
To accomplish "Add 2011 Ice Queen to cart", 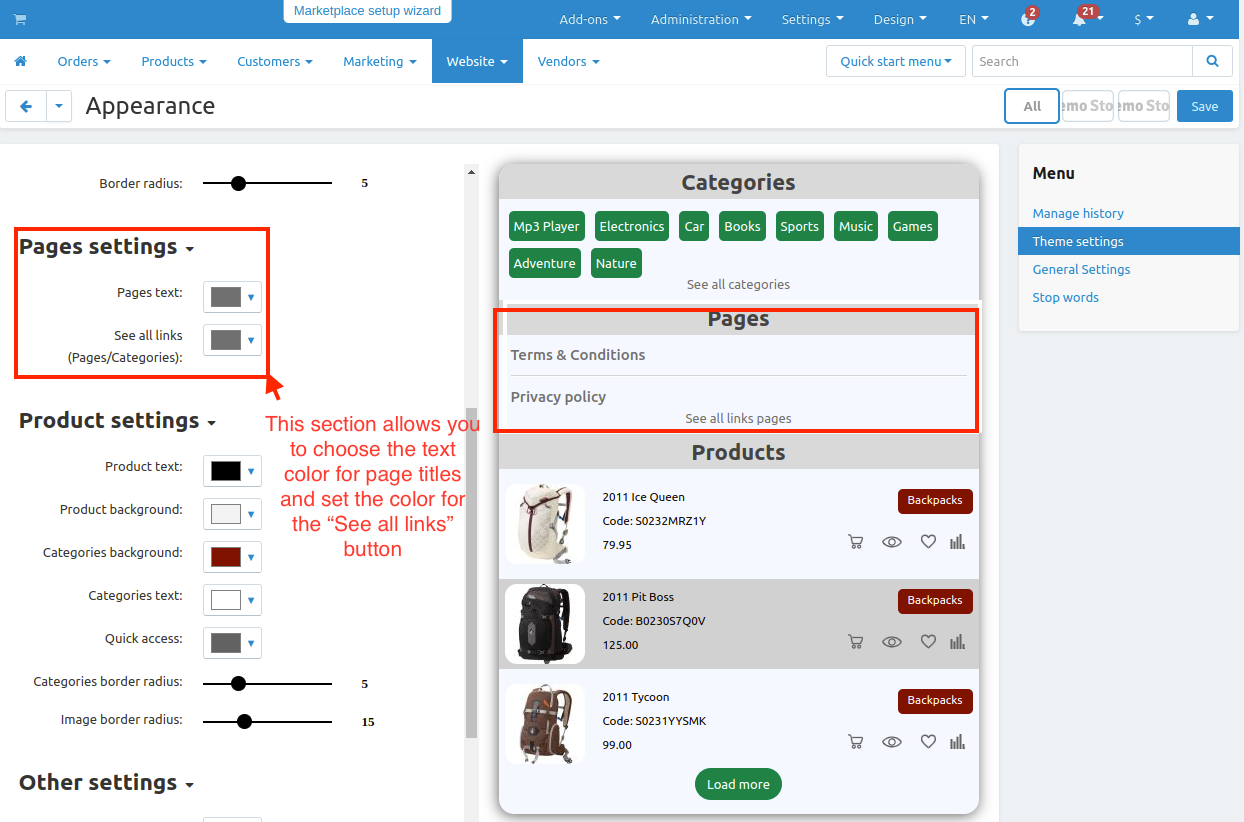I will 855,542.
